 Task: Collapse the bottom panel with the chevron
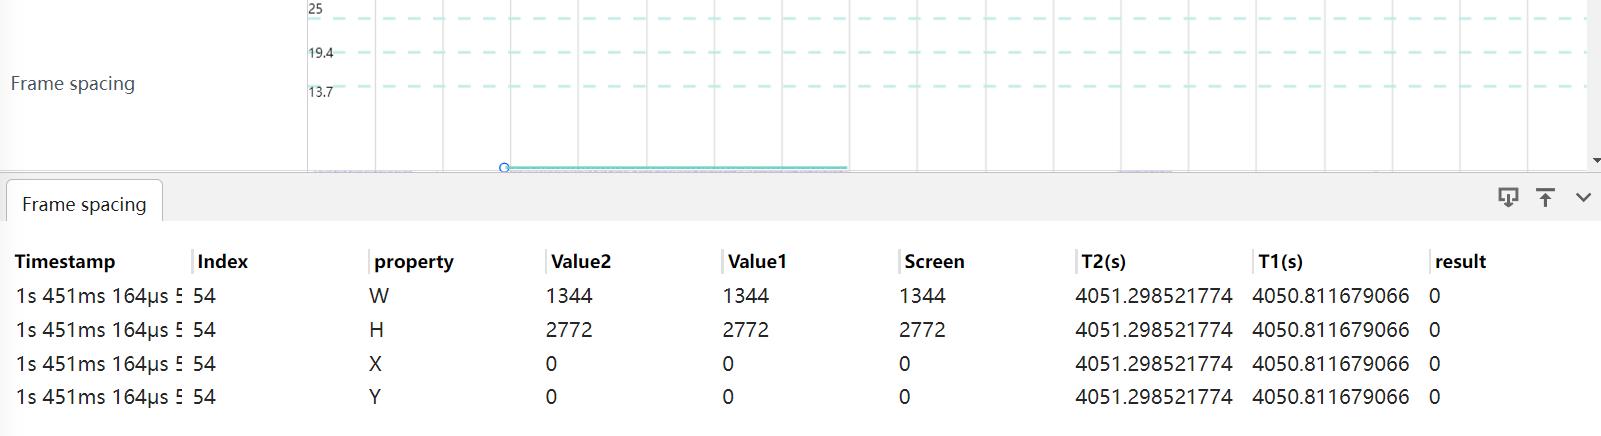point(1583,197)
